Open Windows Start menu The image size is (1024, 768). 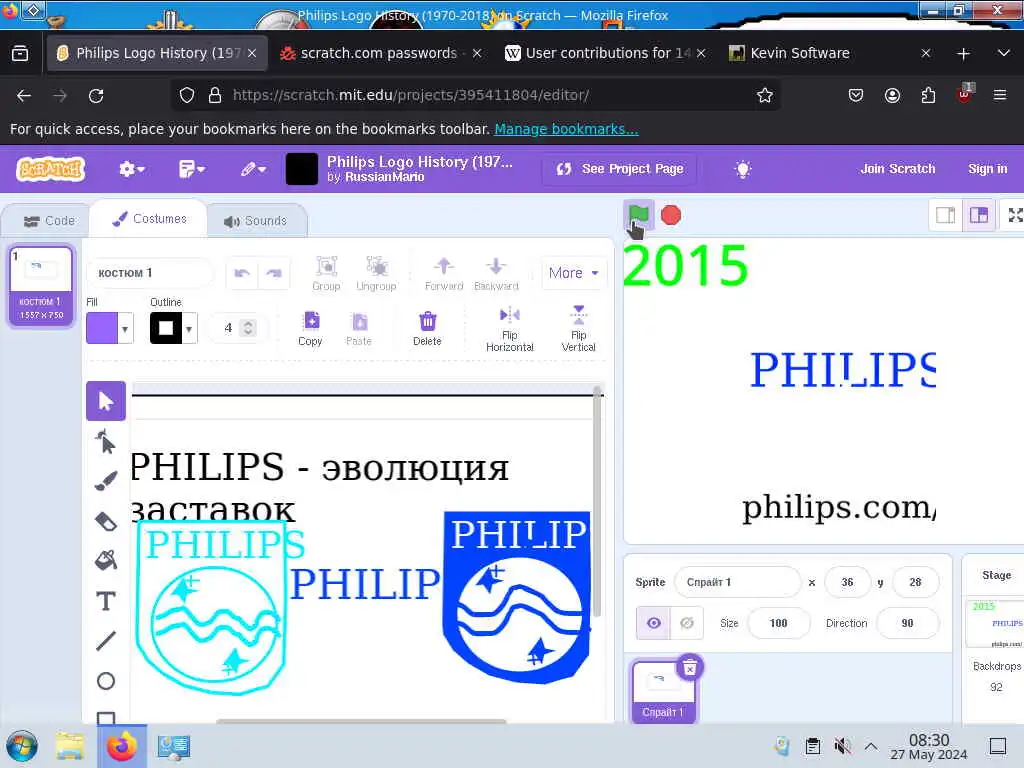(x=22, y=746)
